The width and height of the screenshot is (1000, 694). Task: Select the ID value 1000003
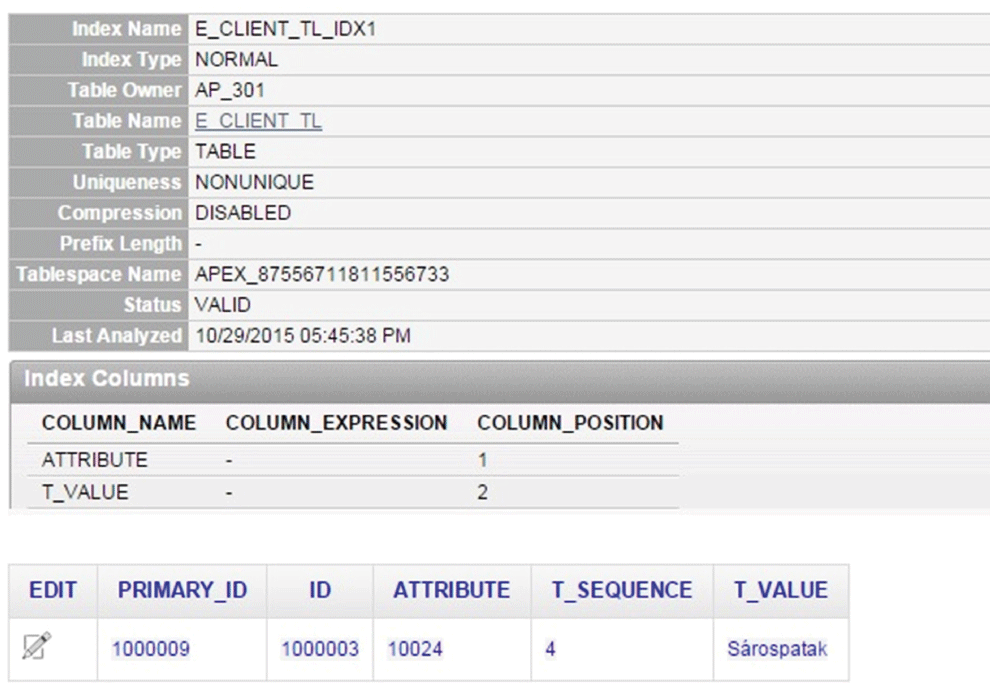320,649
